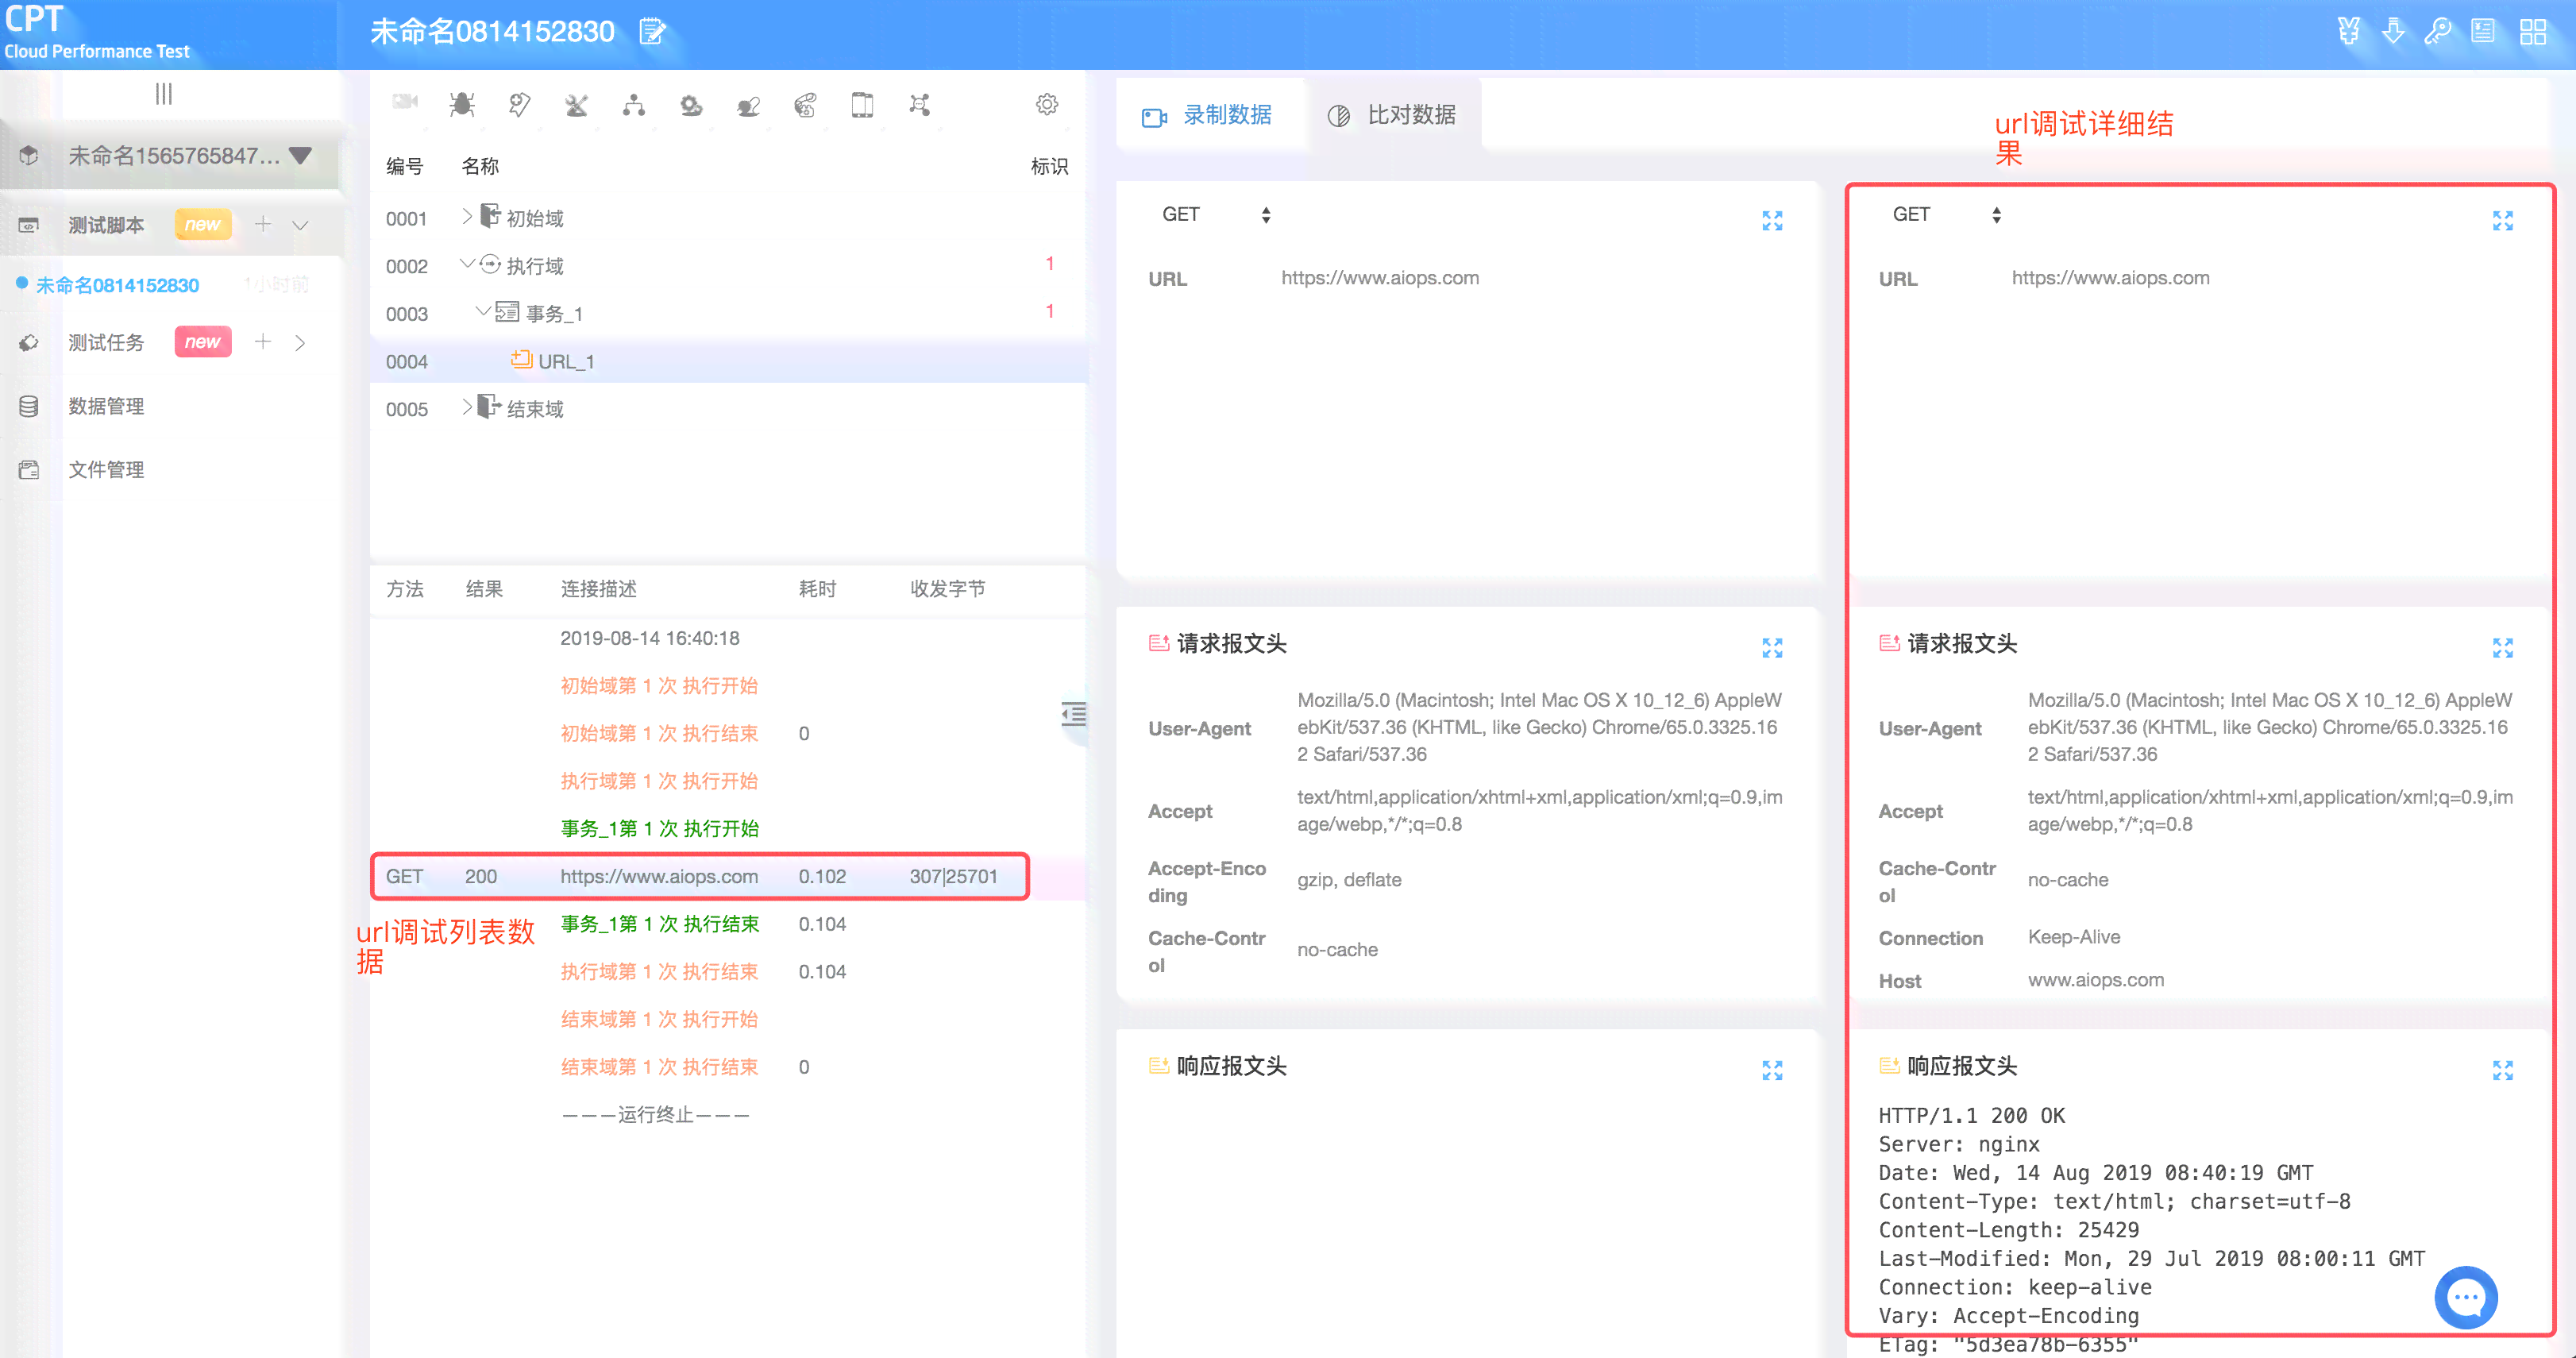Click the download arrow icon in top bar
Image resolution: width=2576 pixels, height=1358 pixels.
(x=2394, y=31)
